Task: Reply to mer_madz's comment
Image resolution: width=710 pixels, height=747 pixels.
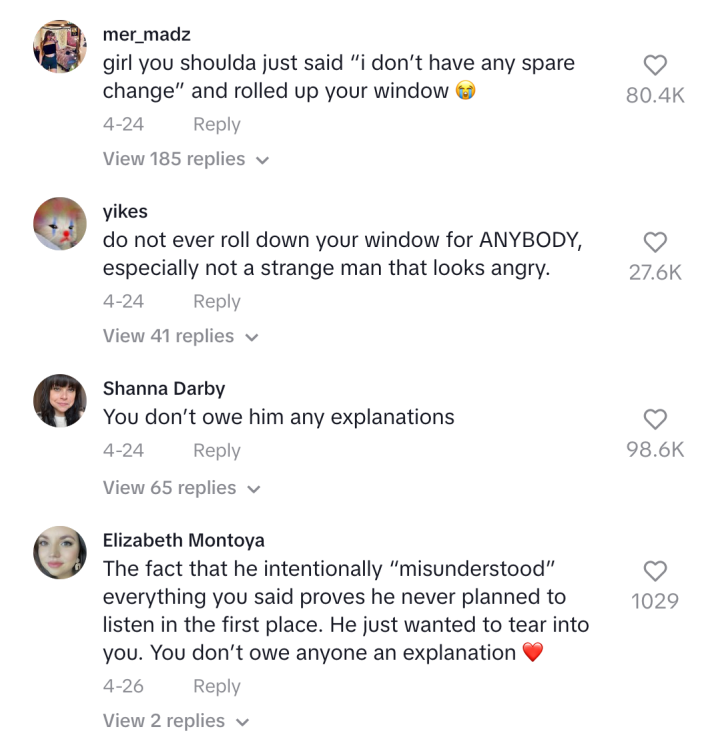Action: [x=217, y=125]
